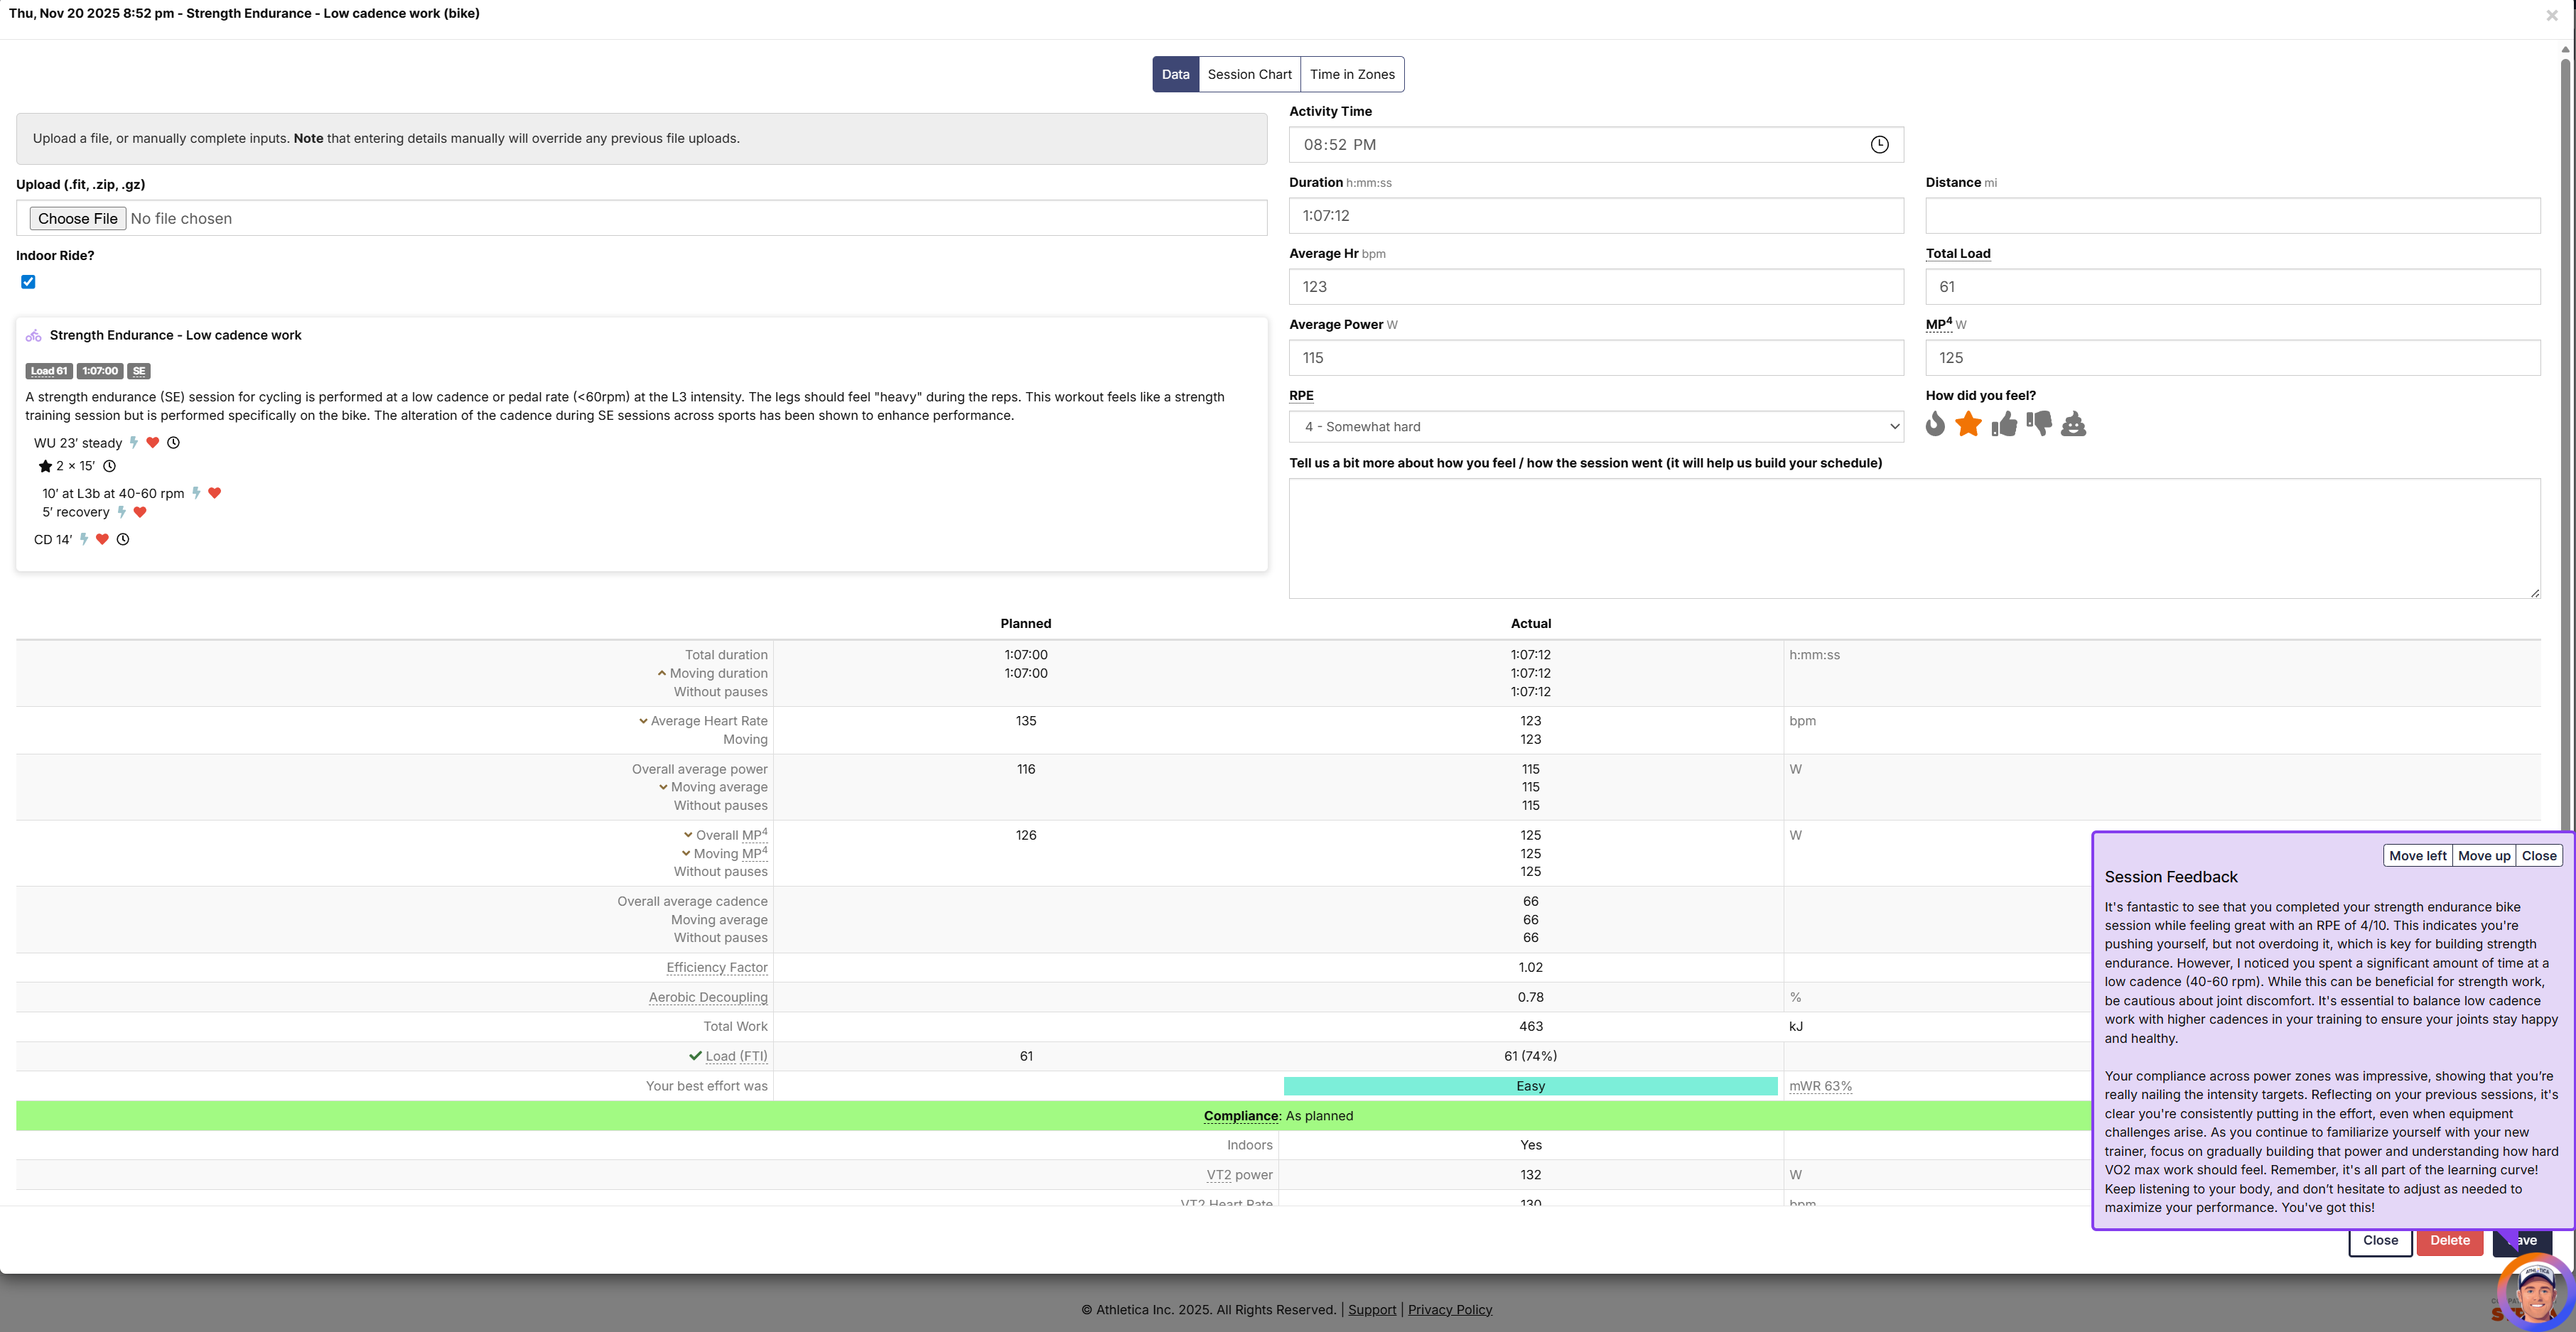Image resolution: width=2576 pixels, height=1332 pixels.
Task: Expand the Overall MP4 row chevron
Action: pyautogui.click(x=688, y=835)
